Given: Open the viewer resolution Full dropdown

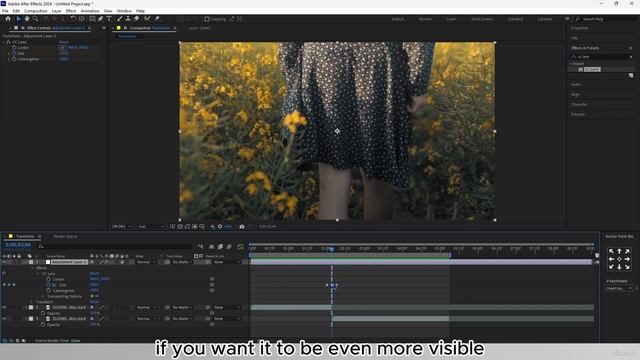Looking at the screenshot, I should tap(151, 227).
